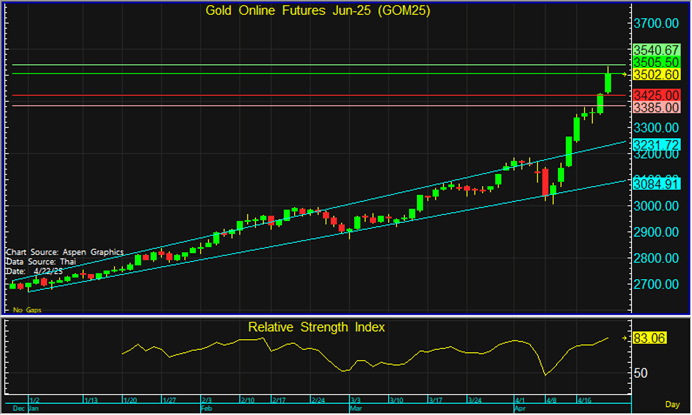Screen dimensions: 692x415
Task: Click the 3700.00 price axis label
Action: coord(657,23)
